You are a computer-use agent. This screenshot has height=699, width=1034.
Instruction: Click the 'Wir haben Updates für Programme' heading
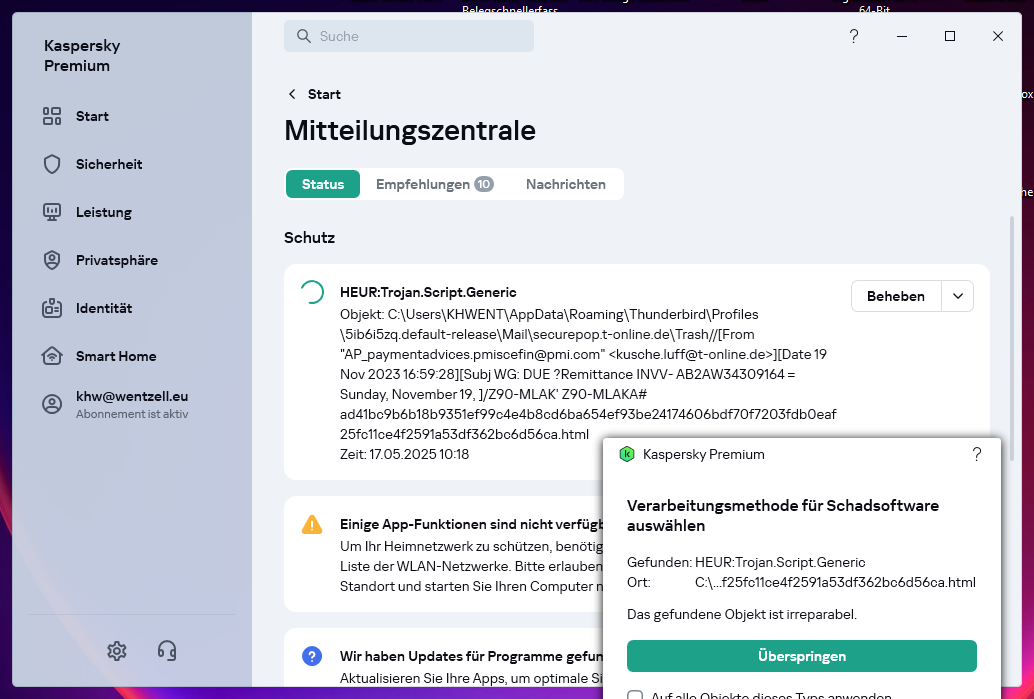pos(471,656)
